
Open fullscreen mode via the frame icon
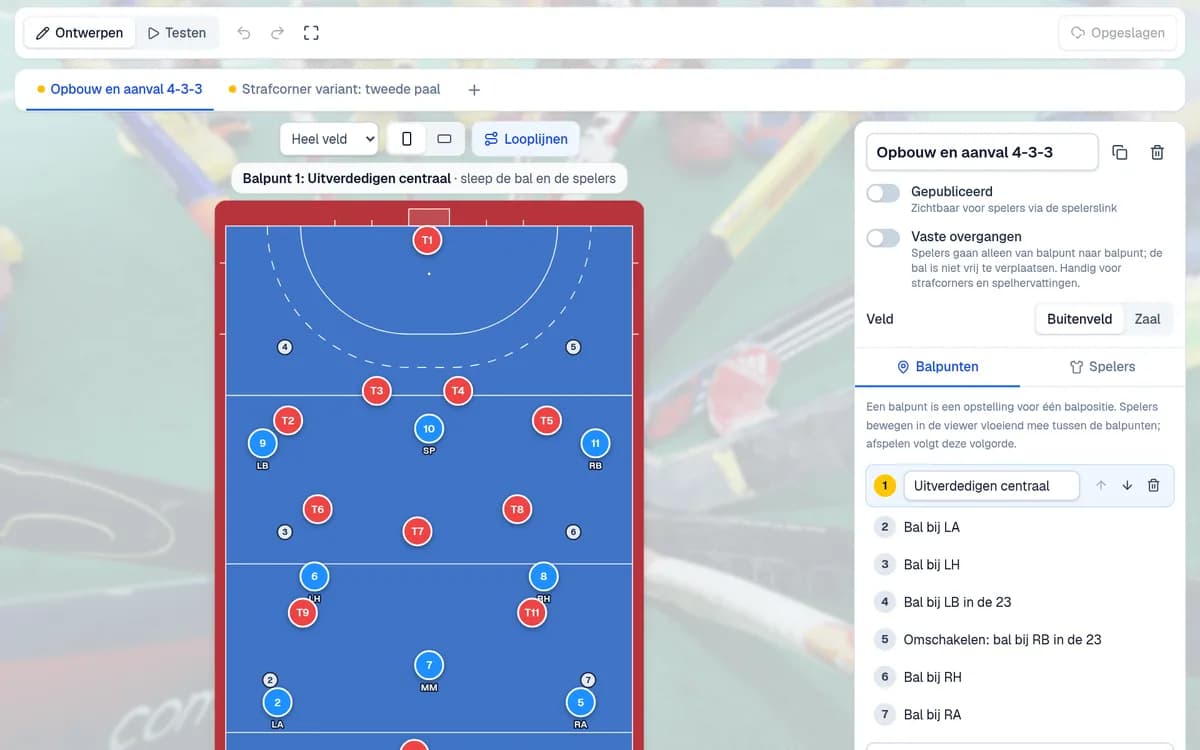click(x=311, y=33)
